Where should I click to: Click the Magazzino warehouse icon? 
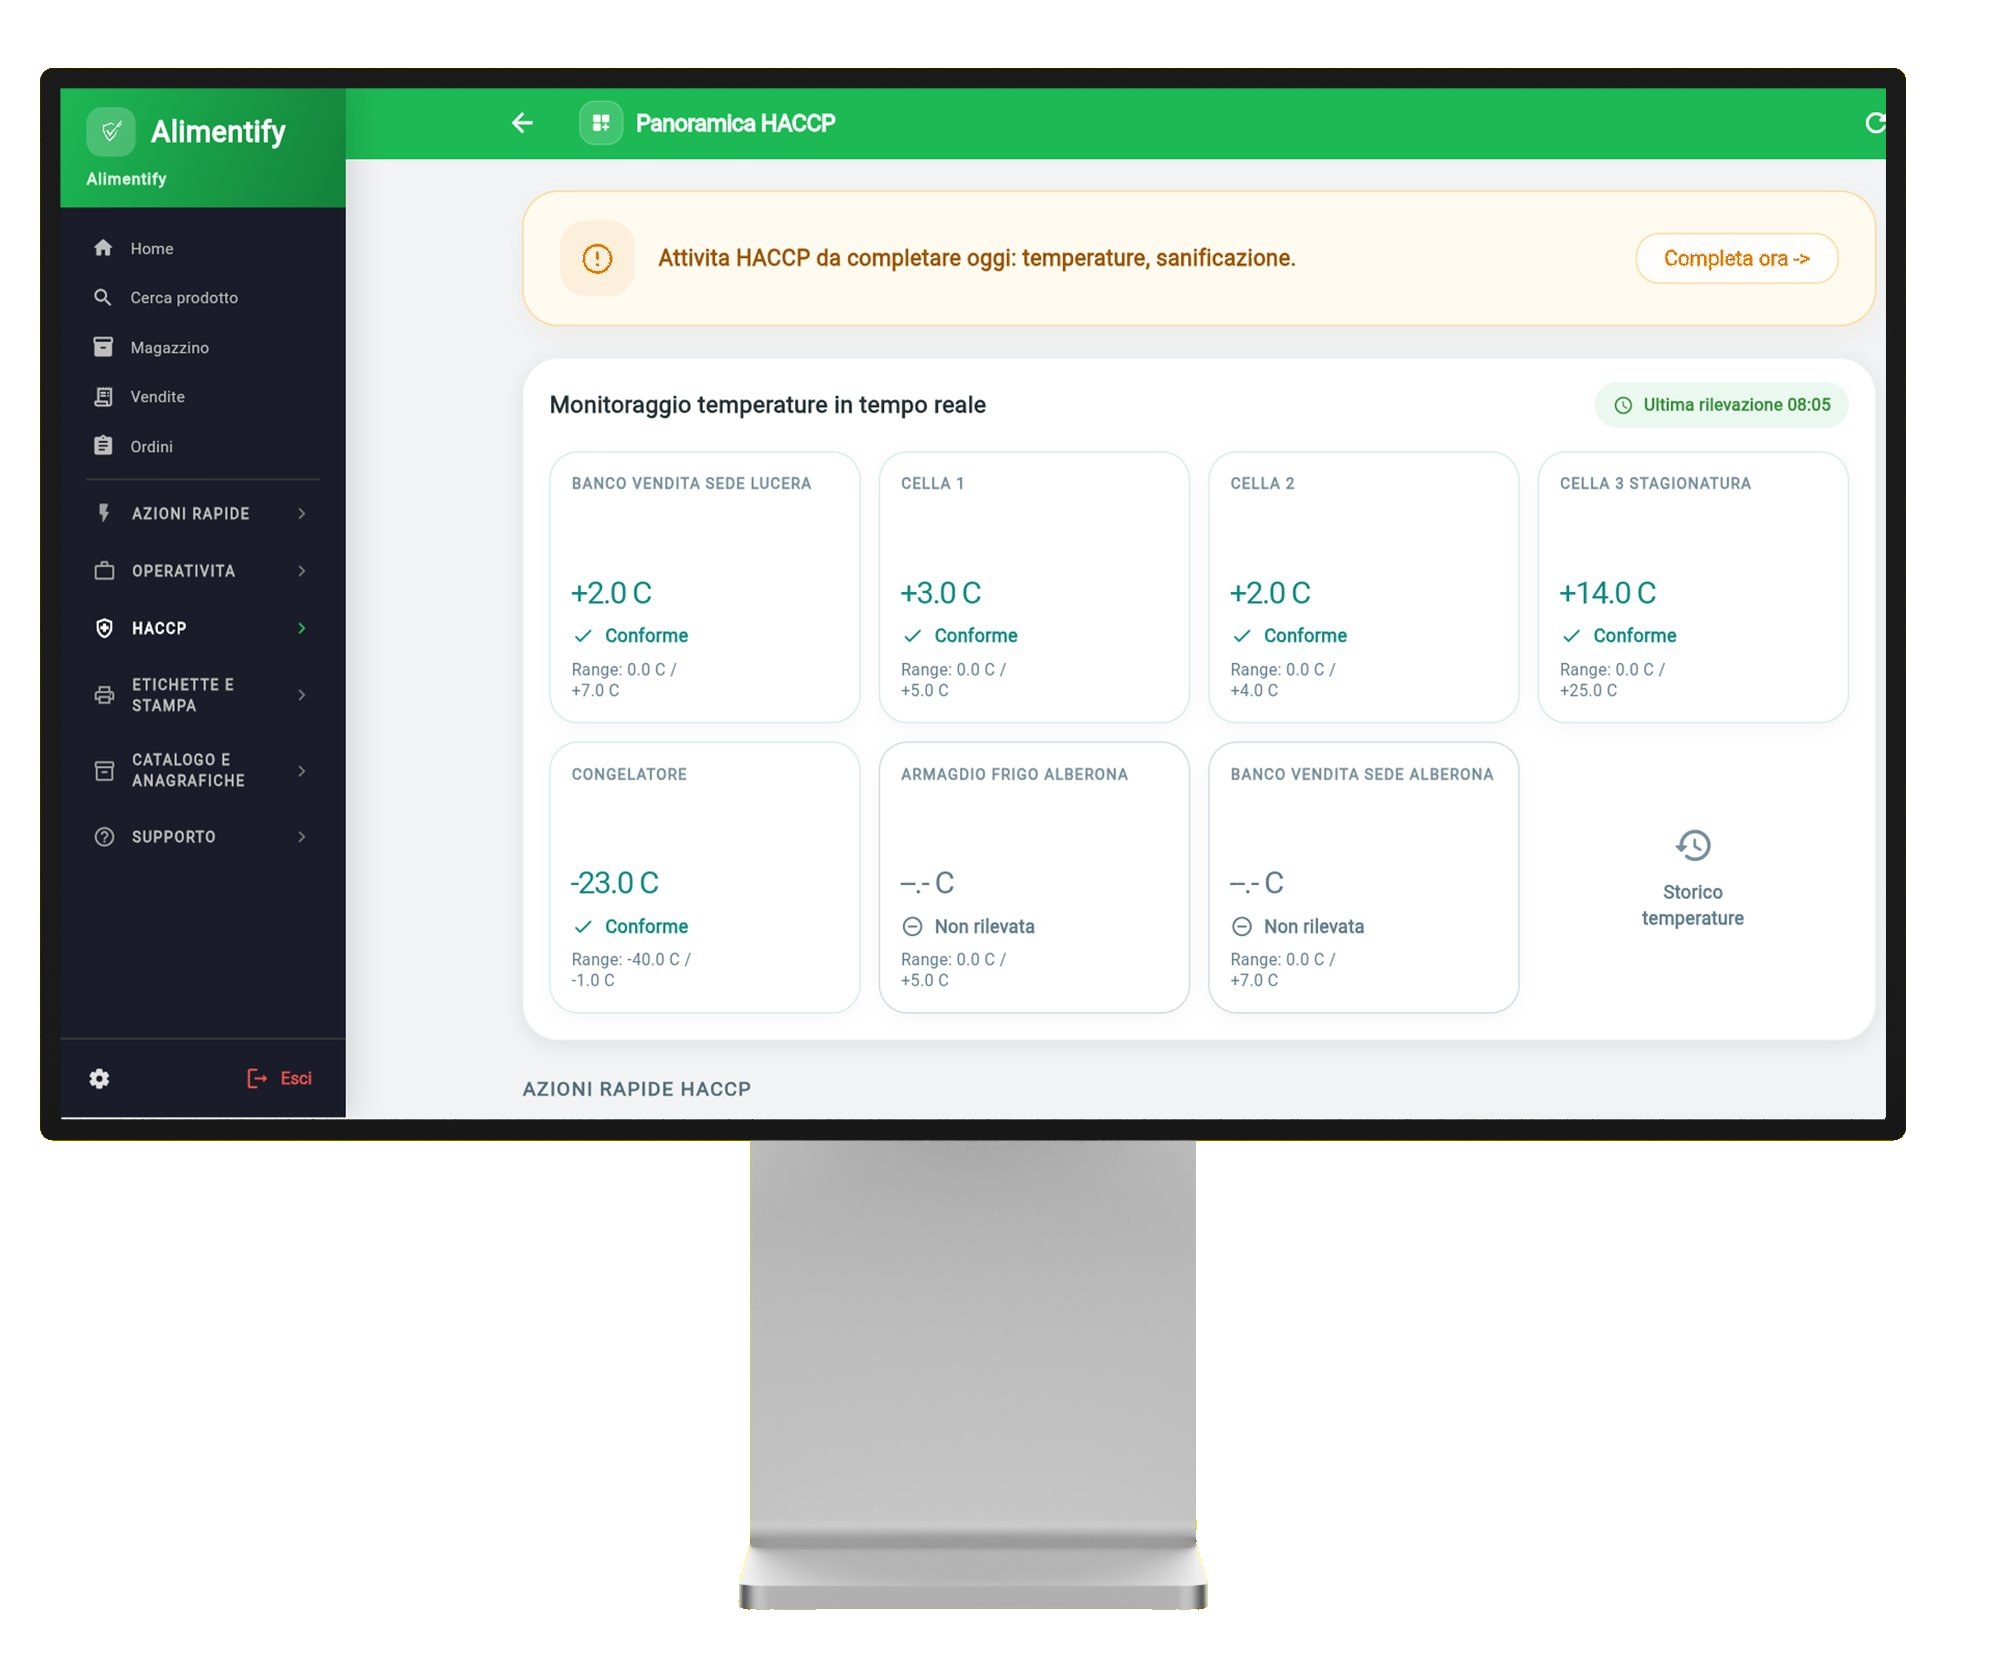[x=103, y=347]
